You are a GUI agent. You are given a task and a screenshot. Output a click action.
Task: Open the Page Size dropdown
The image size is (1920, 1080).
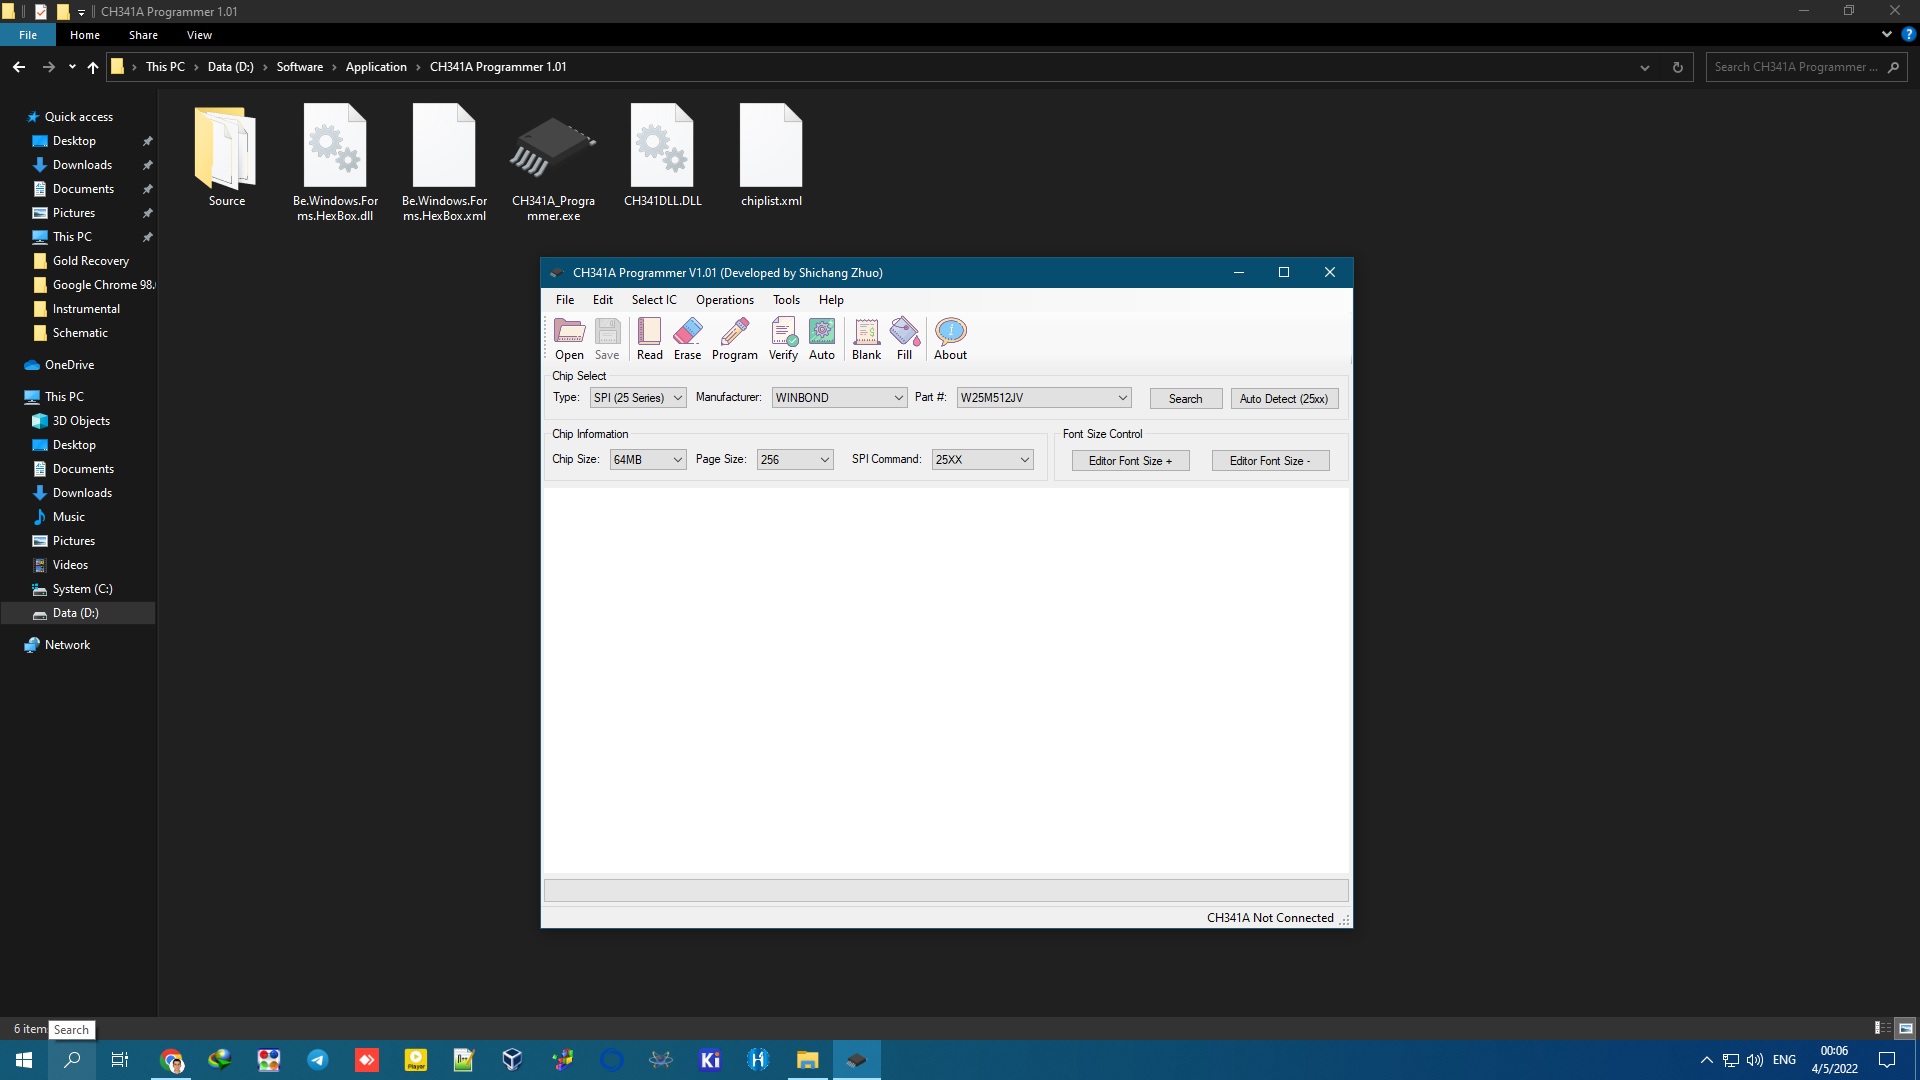(794, 460)
